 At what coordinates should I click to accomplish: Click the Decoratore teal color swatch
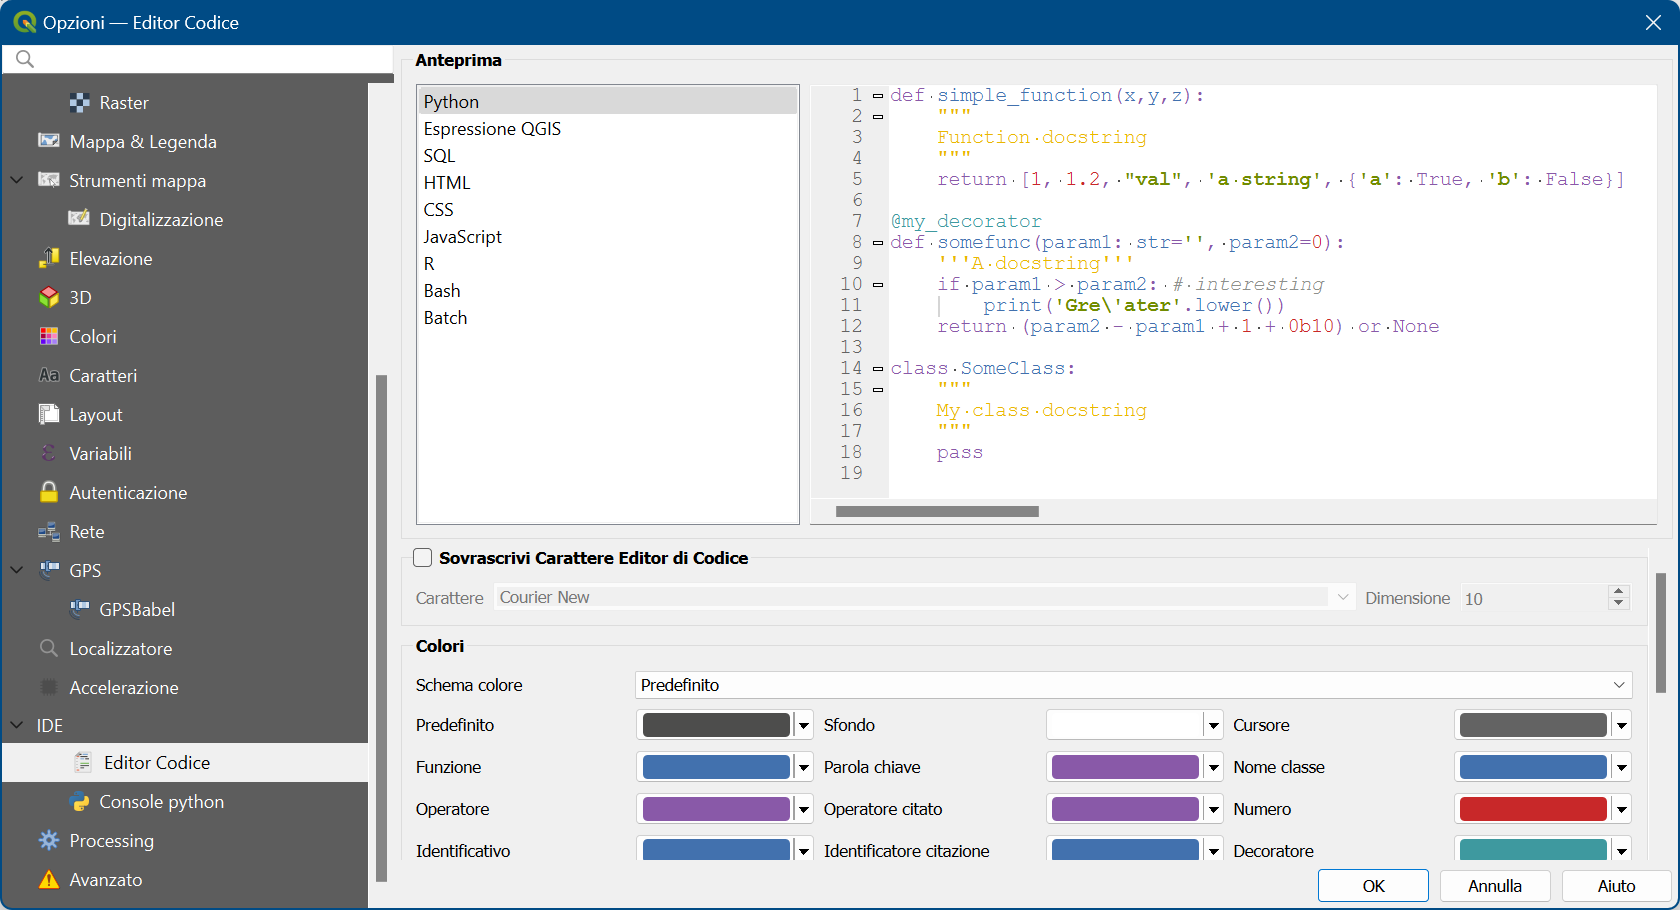[x=1533, y=850]
